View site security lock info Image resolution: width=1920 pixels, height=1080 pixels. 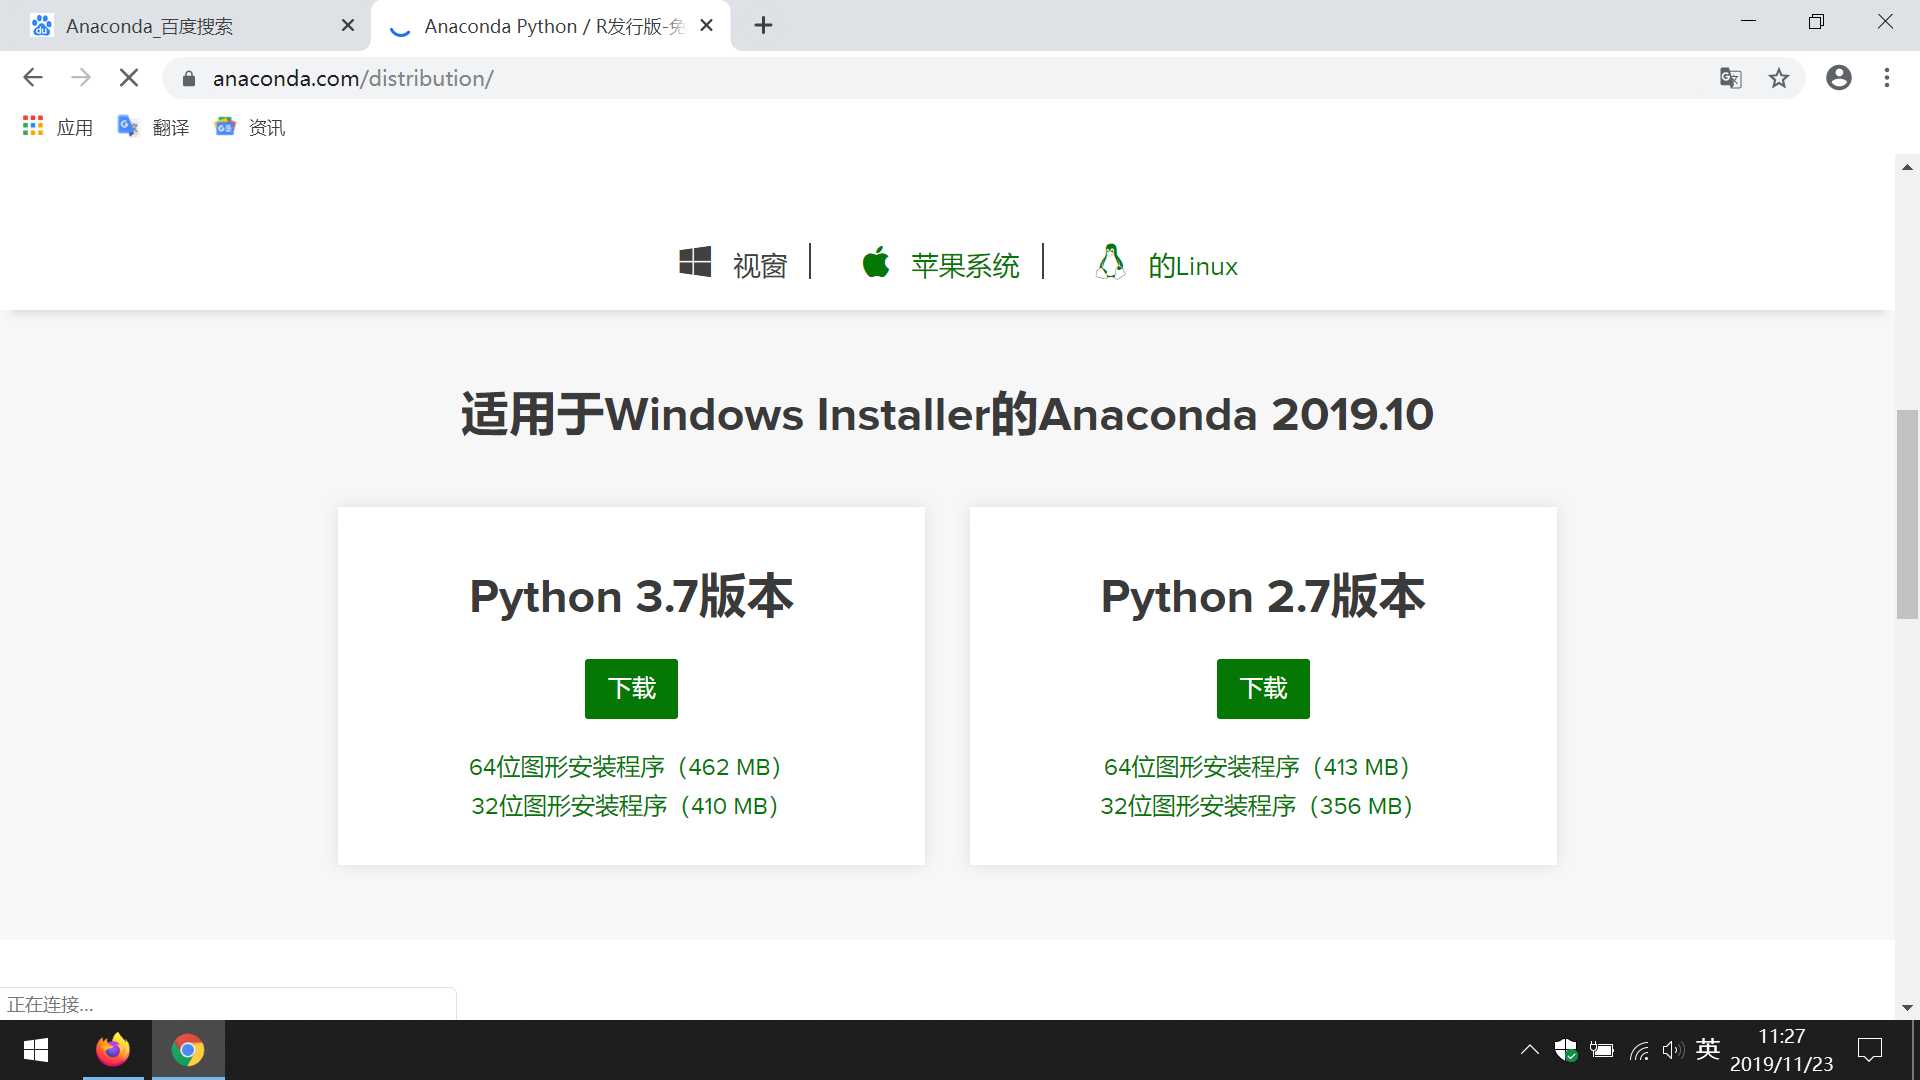pyautogui.click(x=188, y=78)
